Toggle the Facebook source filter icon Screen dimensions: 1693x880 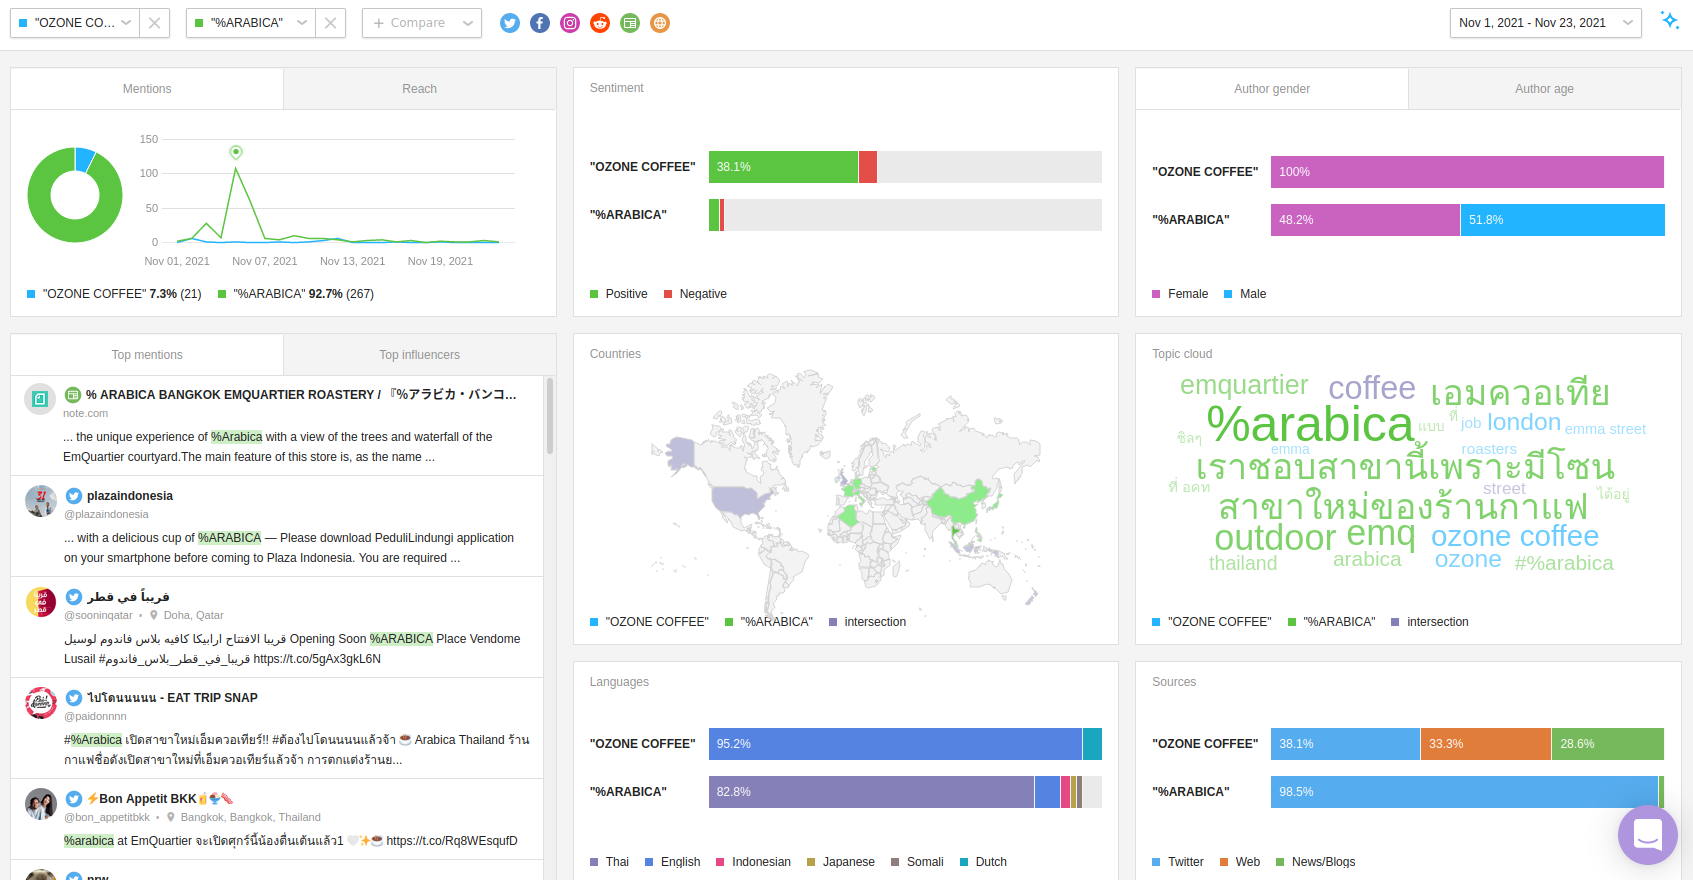pos(540,23)
